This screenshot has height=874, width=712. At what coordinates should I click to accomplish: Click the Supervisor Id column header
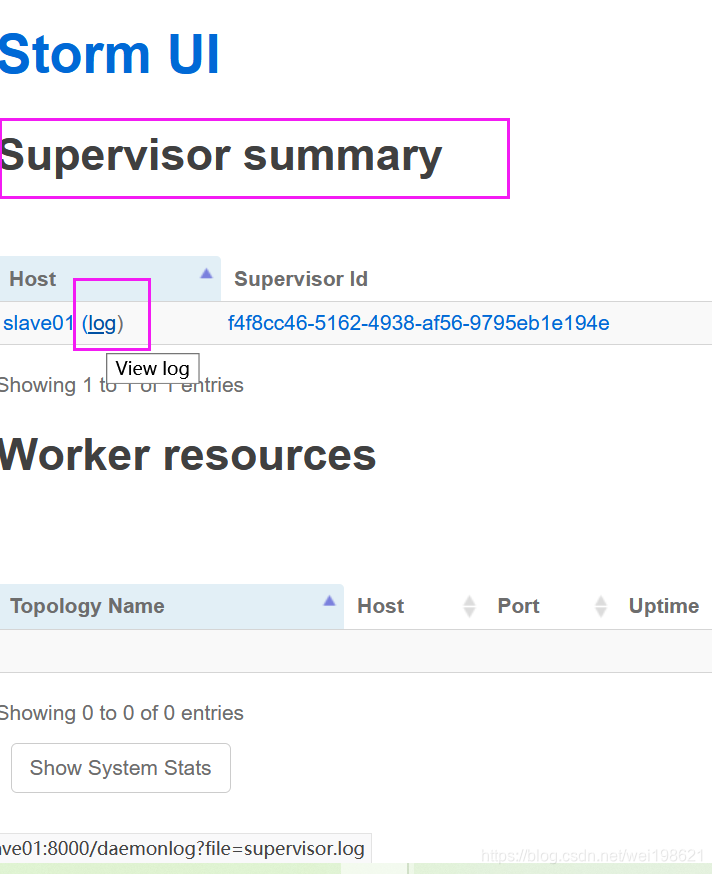[301, 279]
